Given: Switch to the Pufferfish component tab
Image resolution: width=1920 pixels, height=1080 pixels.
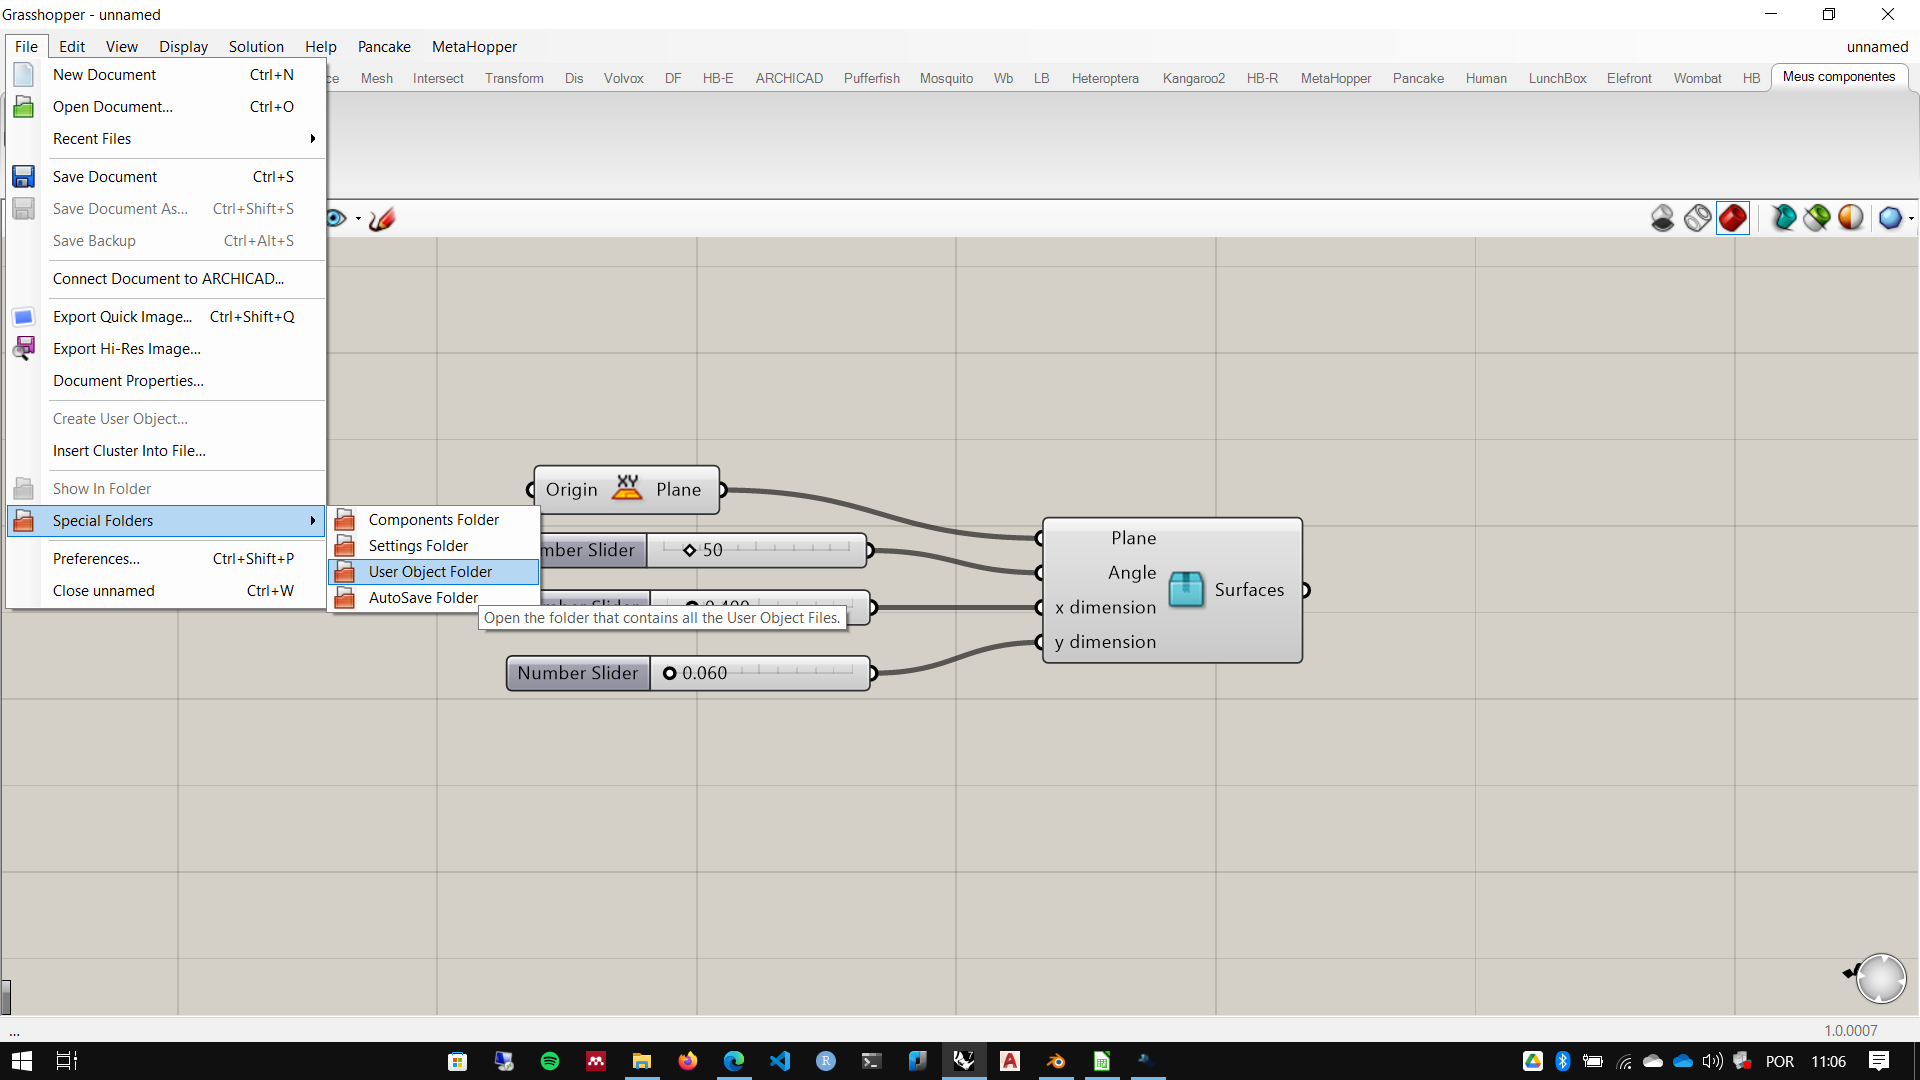Looking at the screenshot, I should [871, 78].
